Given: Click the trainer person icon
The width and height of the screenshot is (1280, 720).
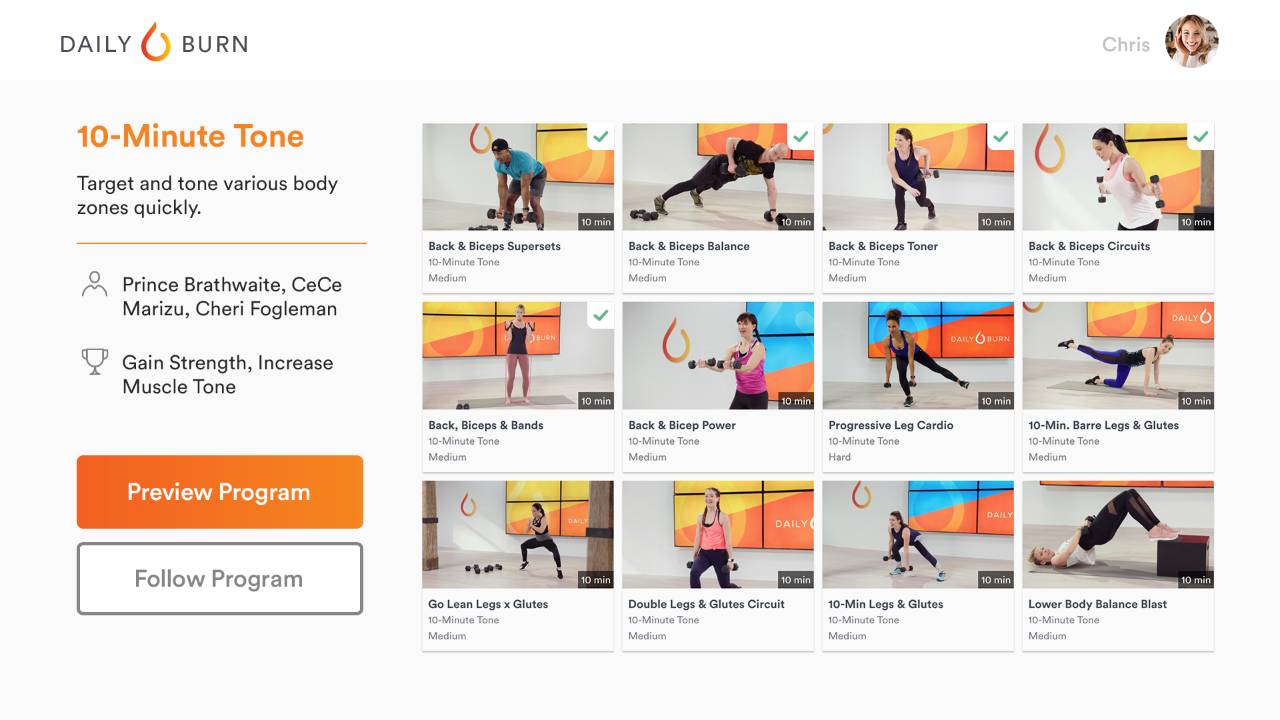Looking at the screenshot, I should 94,284.
